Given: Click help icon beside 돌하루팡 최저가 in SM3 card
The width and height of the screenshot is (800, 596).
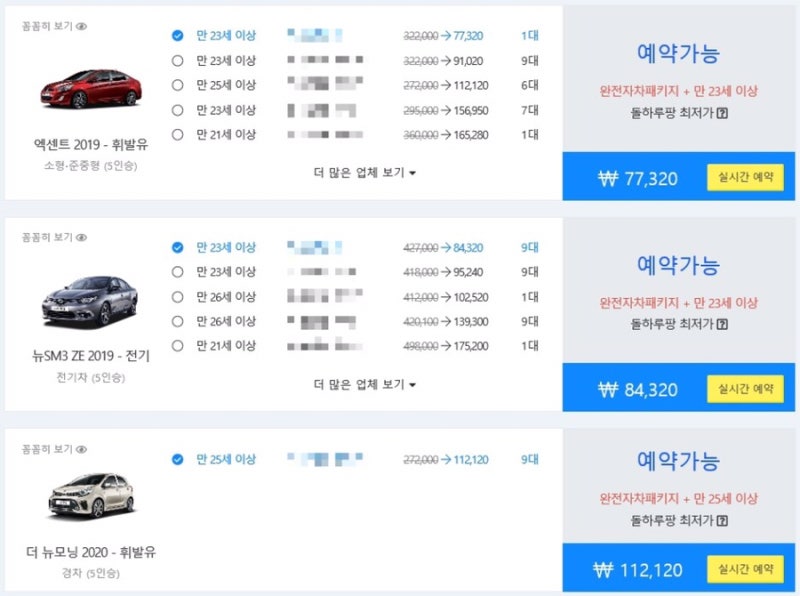Looking at the screenshot, I should 722,325.
